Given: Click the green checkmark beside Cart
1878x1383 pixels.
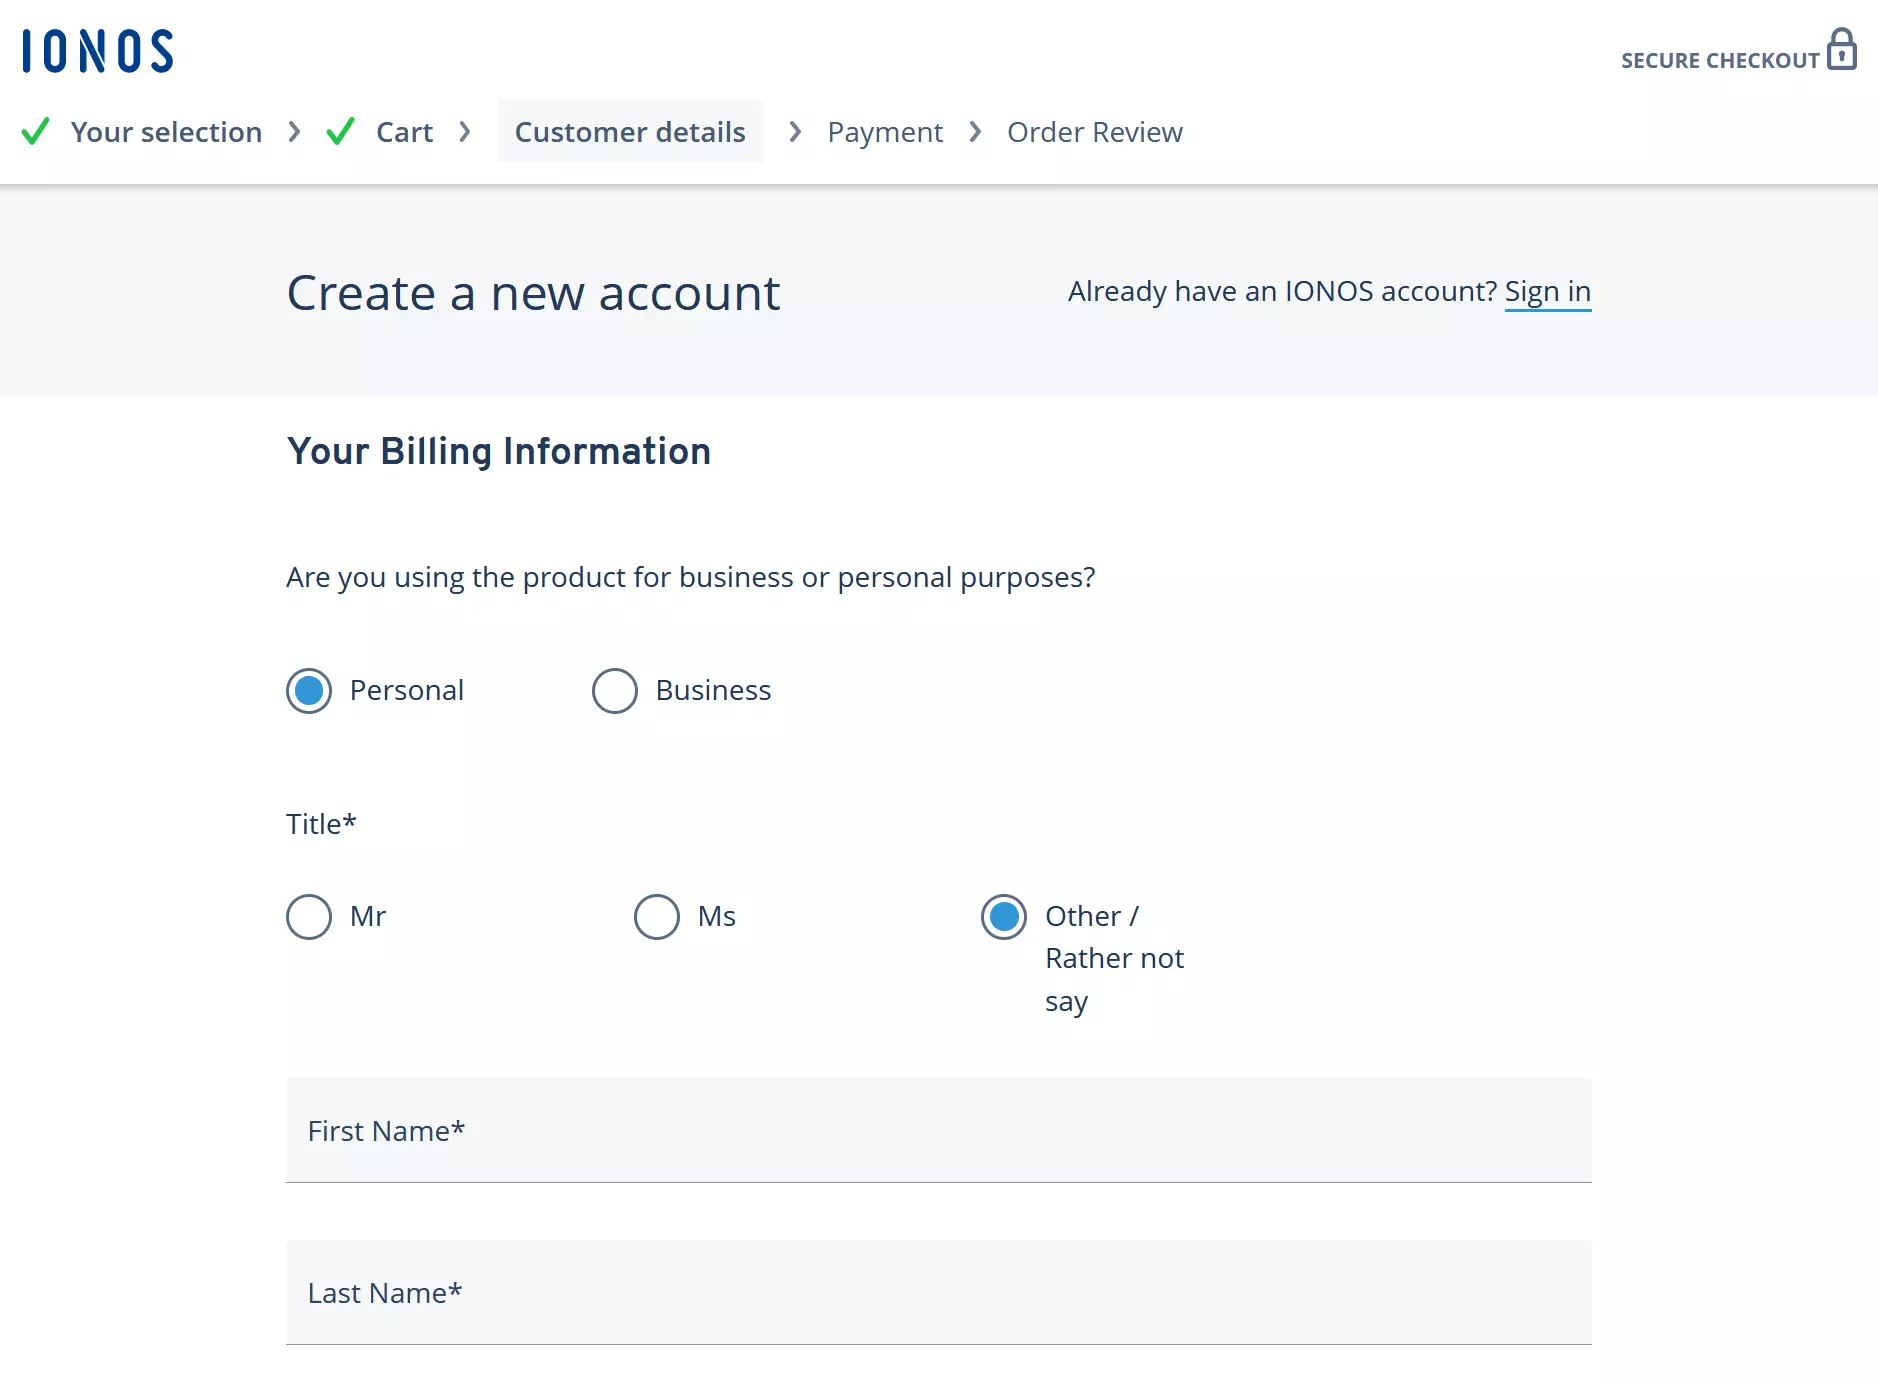Looking at the screenshot, I should coord(341,132).
